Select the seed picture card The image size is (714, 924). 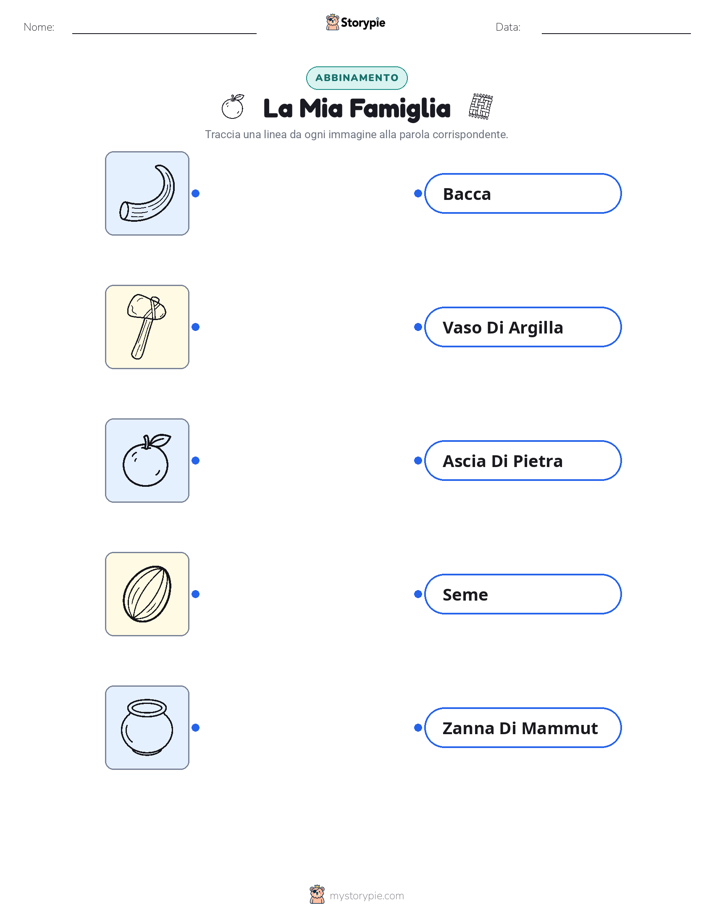click(x=147, y=594)
